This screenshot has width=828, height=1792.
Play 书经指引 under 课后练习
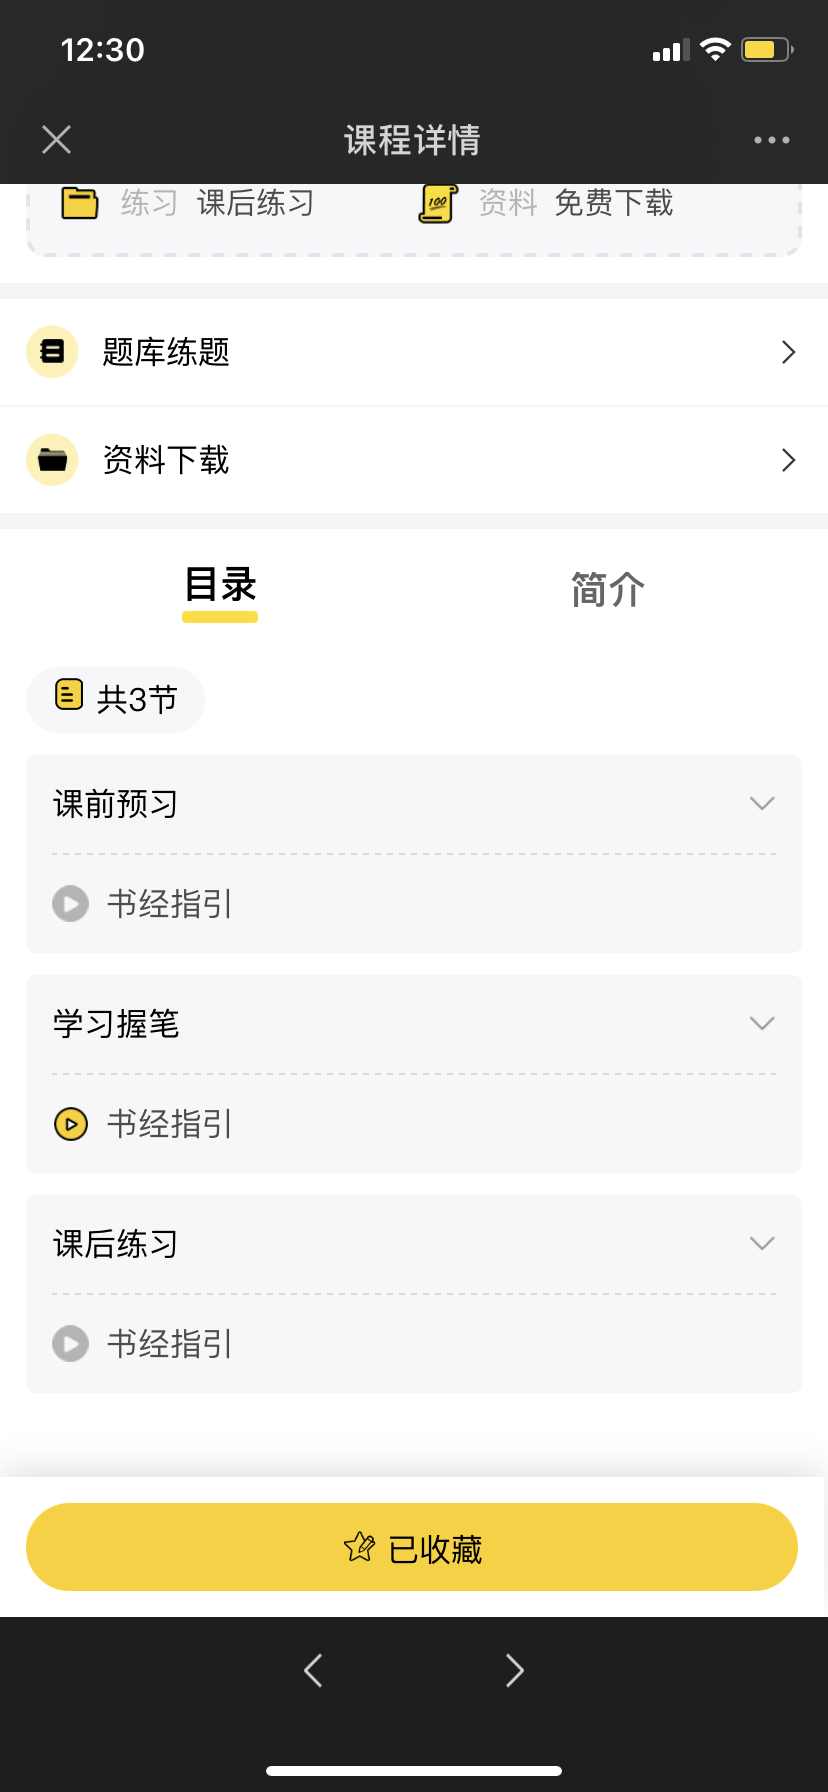pyautogui.click(x=71, y=1344)
